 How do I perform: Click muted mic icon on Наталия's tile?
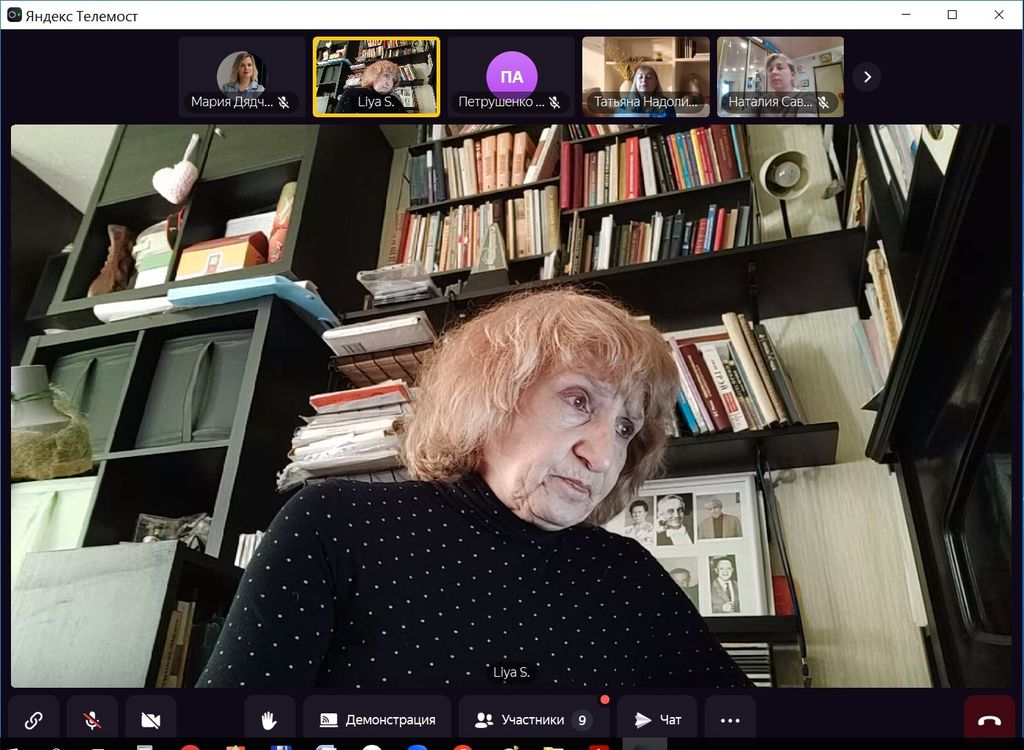tap(823, 102)
